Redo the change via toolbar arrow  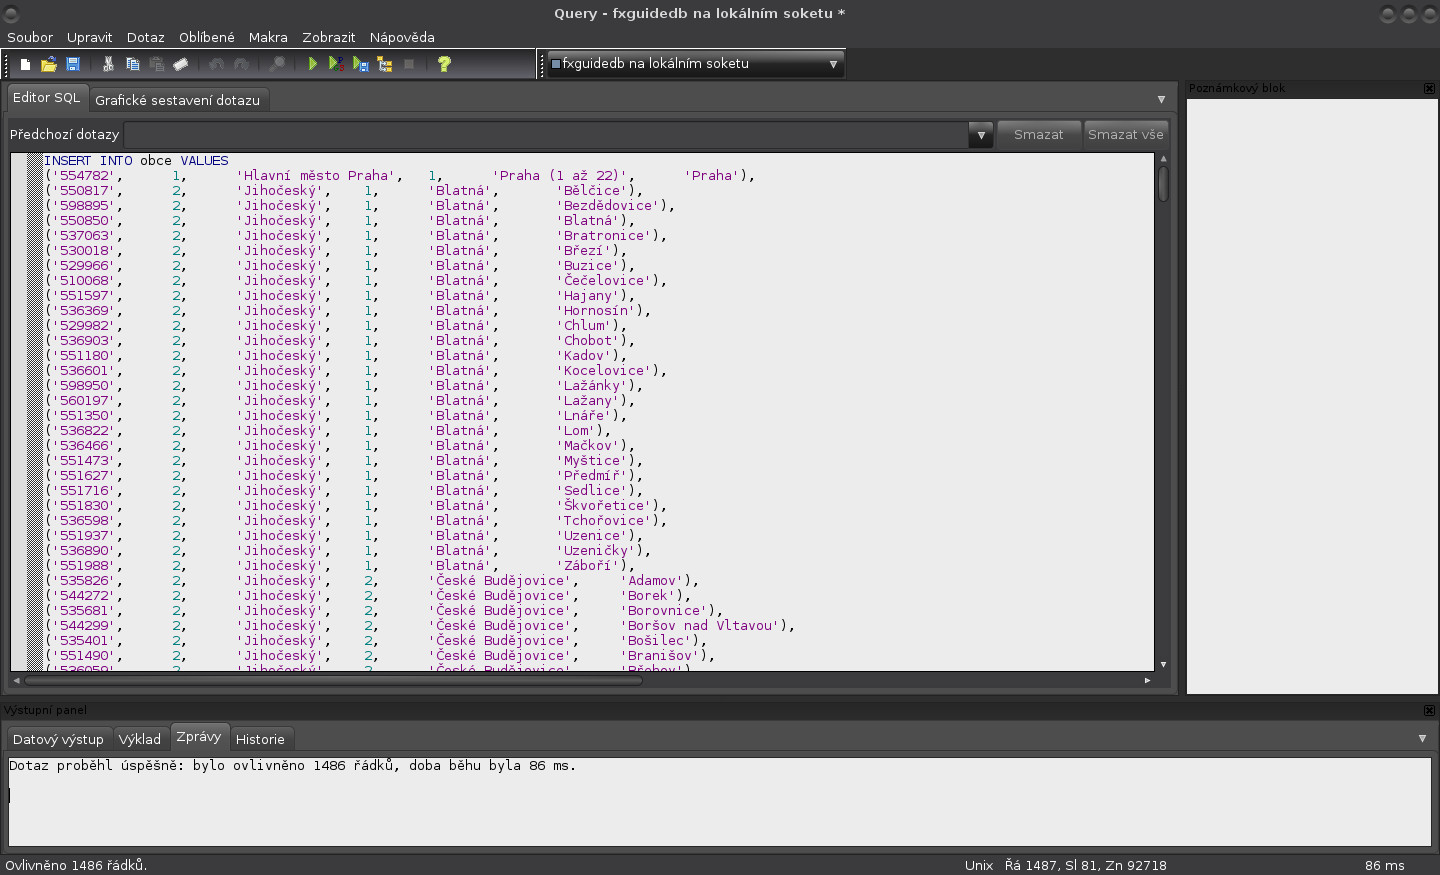pyautogui.click(x=241, y=64)
